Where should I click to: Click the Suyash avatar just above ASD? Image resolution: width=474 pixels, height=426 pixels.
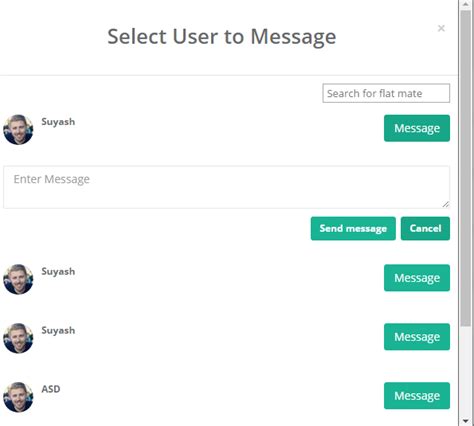coord(18,338)
